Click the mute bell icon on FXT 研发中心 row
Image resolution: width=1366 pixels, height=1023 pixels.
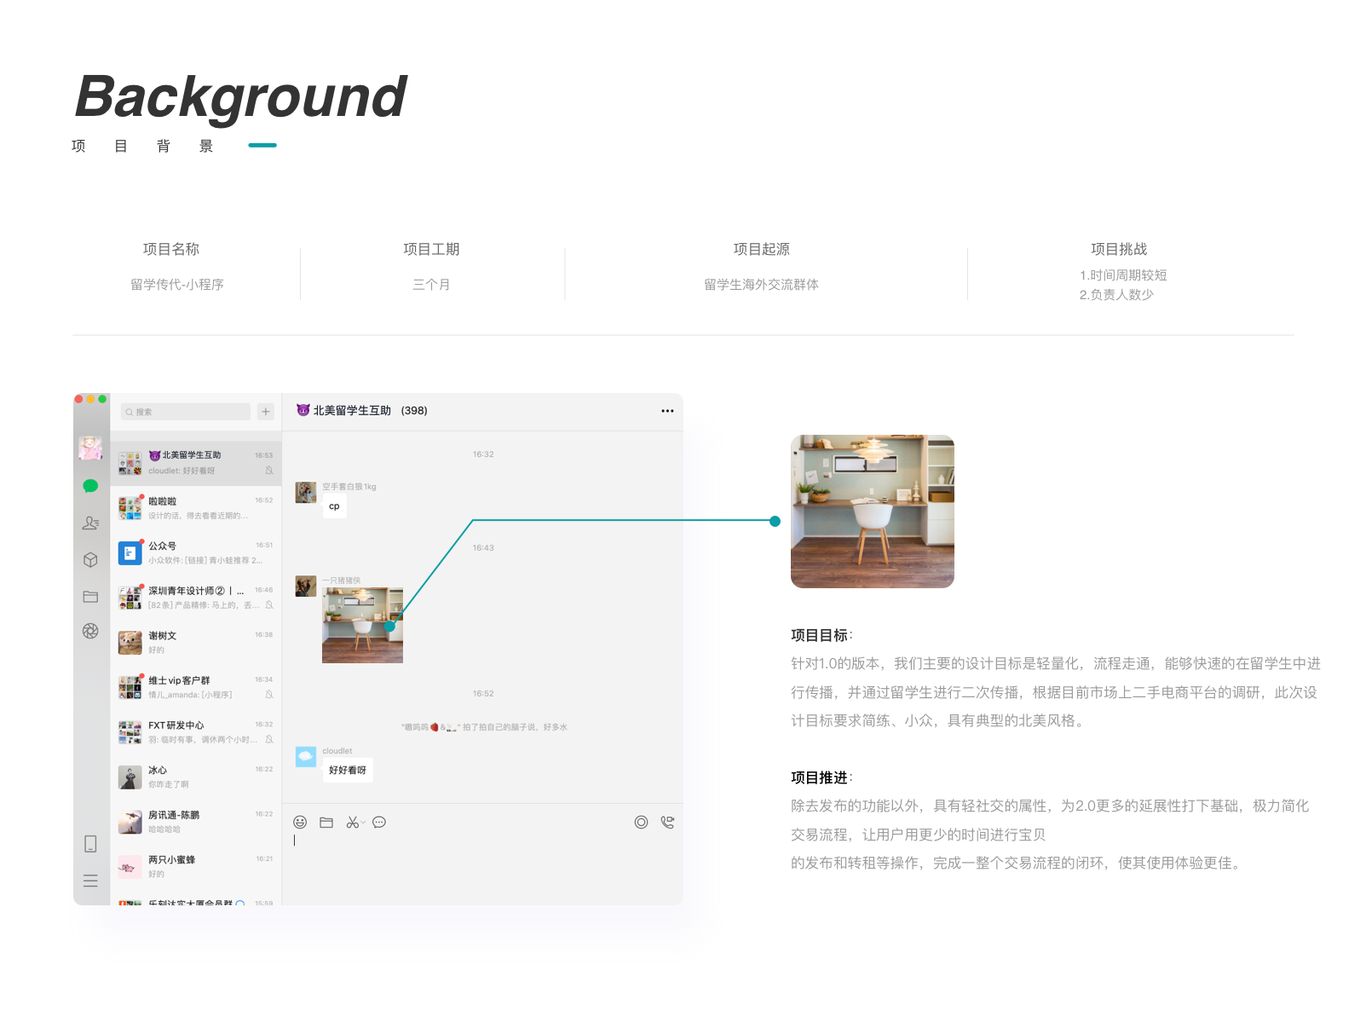tap(269, 739)
